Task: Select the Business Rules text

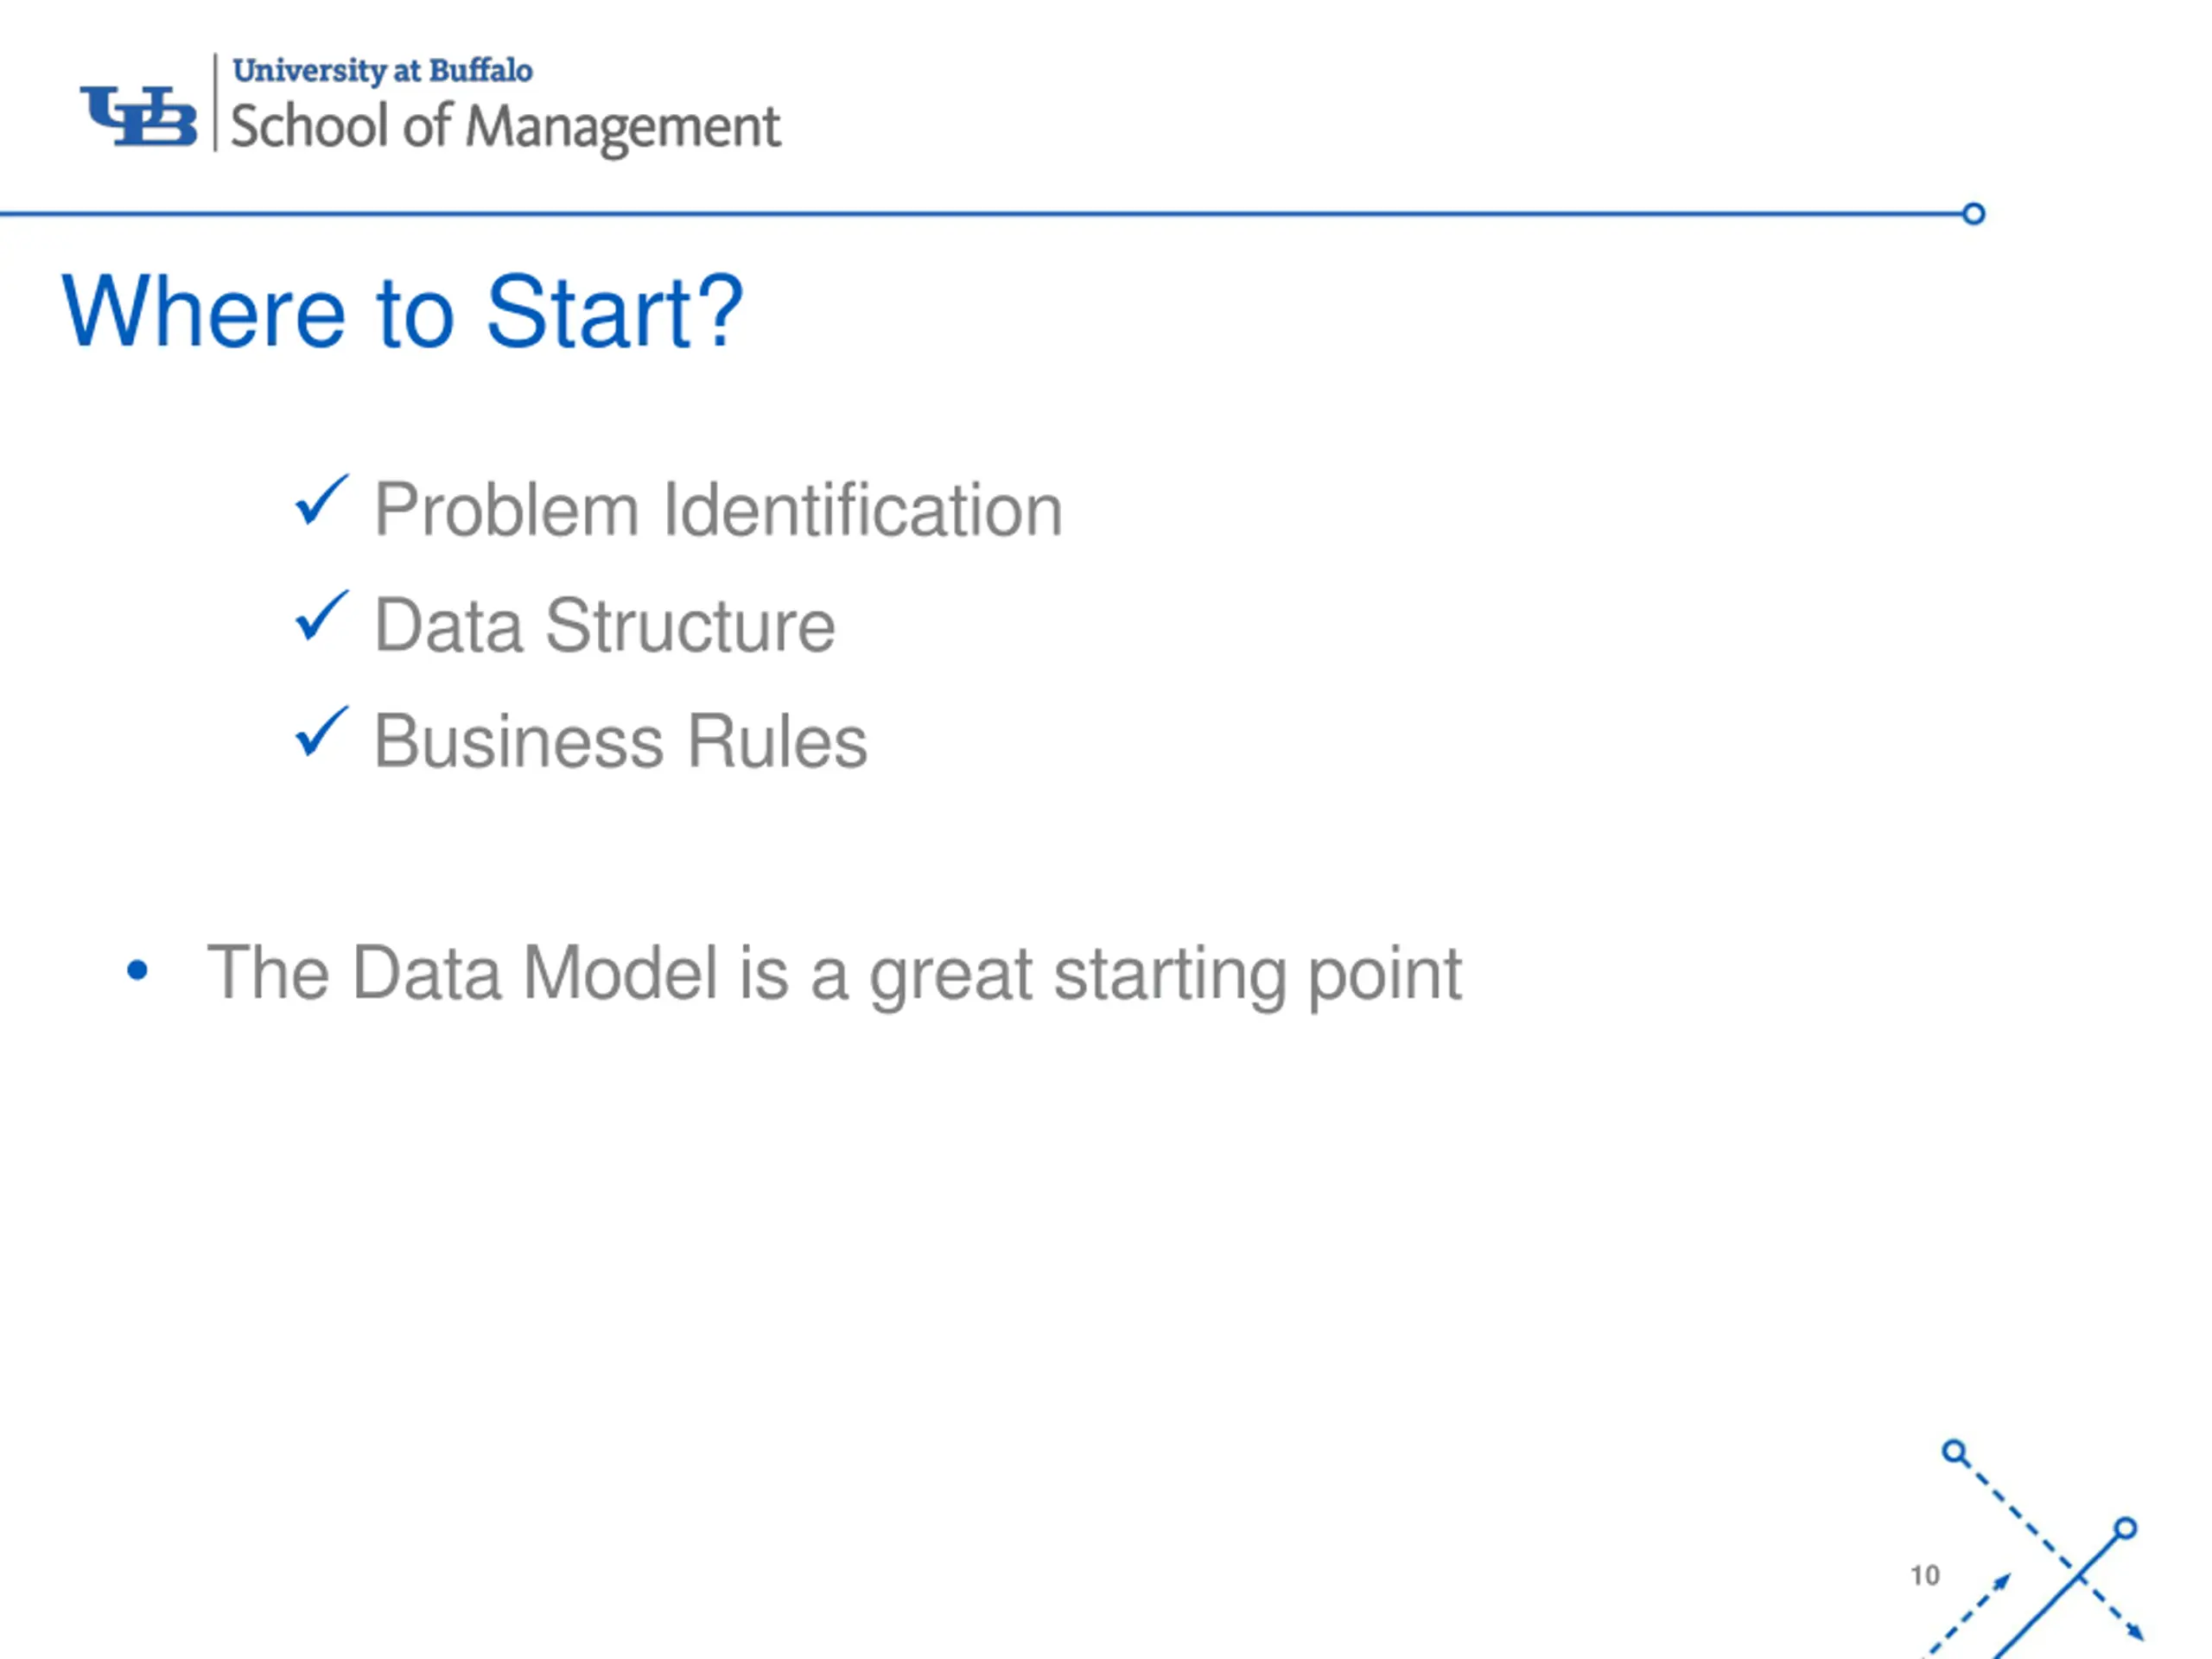Action: (621, 742)
